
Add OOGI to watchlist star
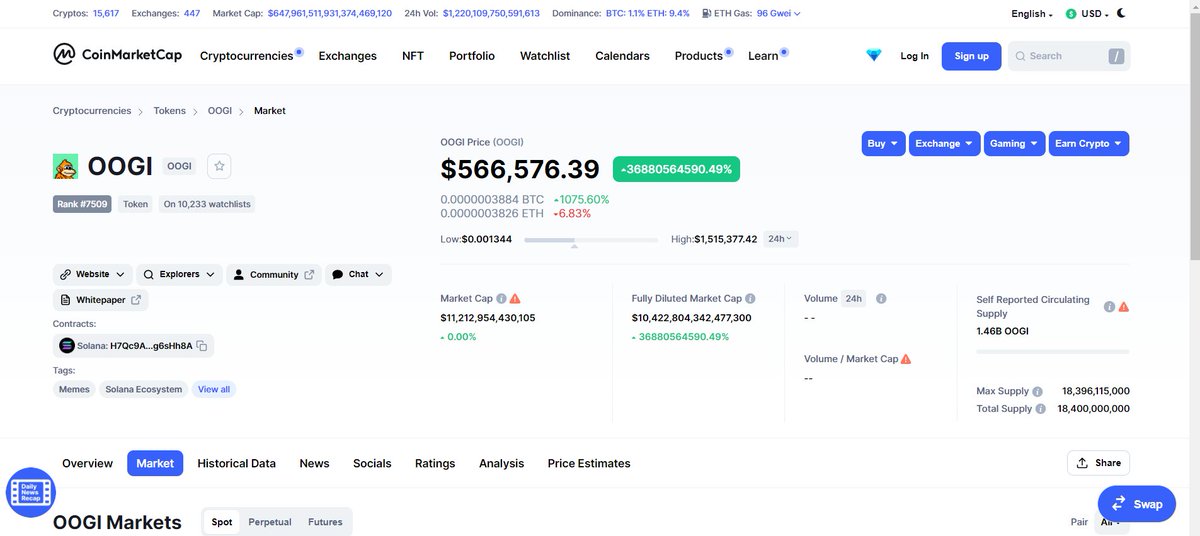pos(220,166)
